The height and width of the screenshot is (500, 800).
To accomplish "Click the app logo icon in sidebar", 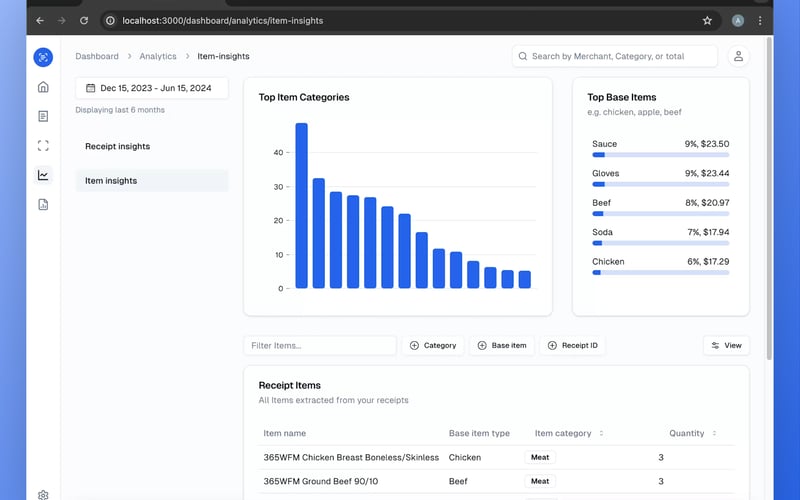I will tap(43, 57).
